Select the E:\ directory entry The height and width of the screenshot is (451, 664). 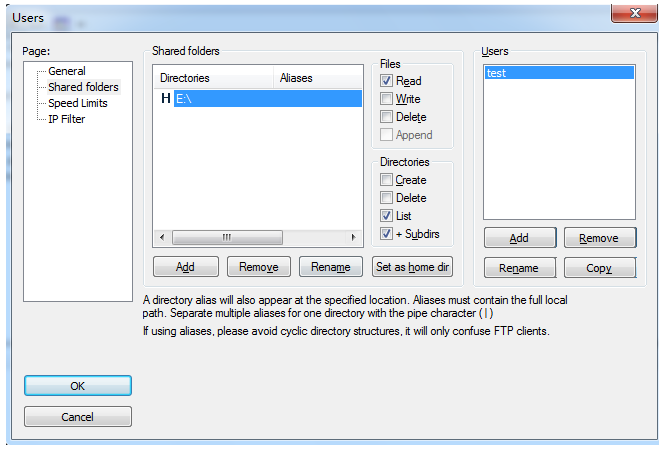268,99
